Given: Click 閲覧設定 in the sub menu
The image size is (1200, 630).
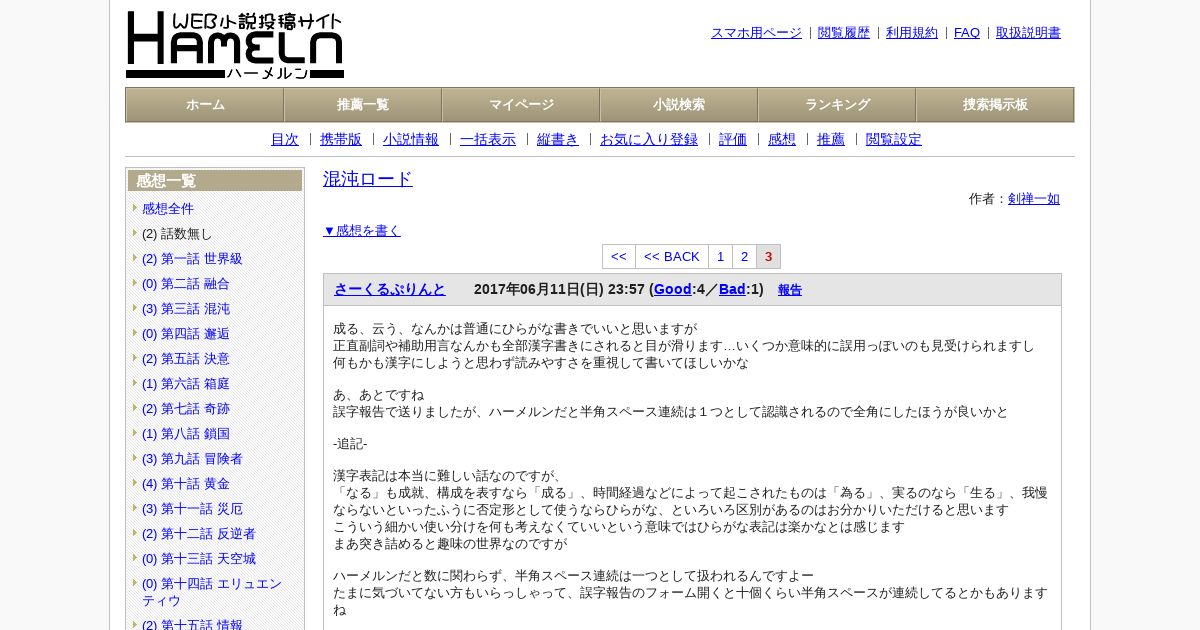Looking at the screenshot, I should 894,140.
